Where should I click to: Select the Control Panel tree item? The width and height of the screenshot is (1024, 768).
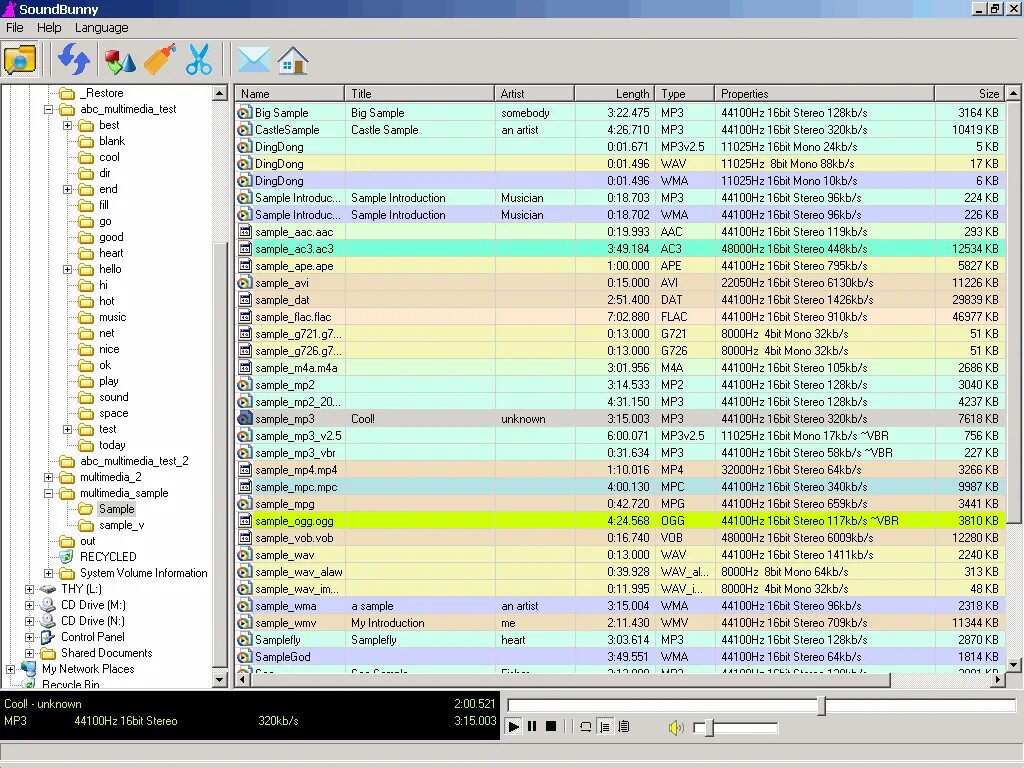tap(93, 637)
